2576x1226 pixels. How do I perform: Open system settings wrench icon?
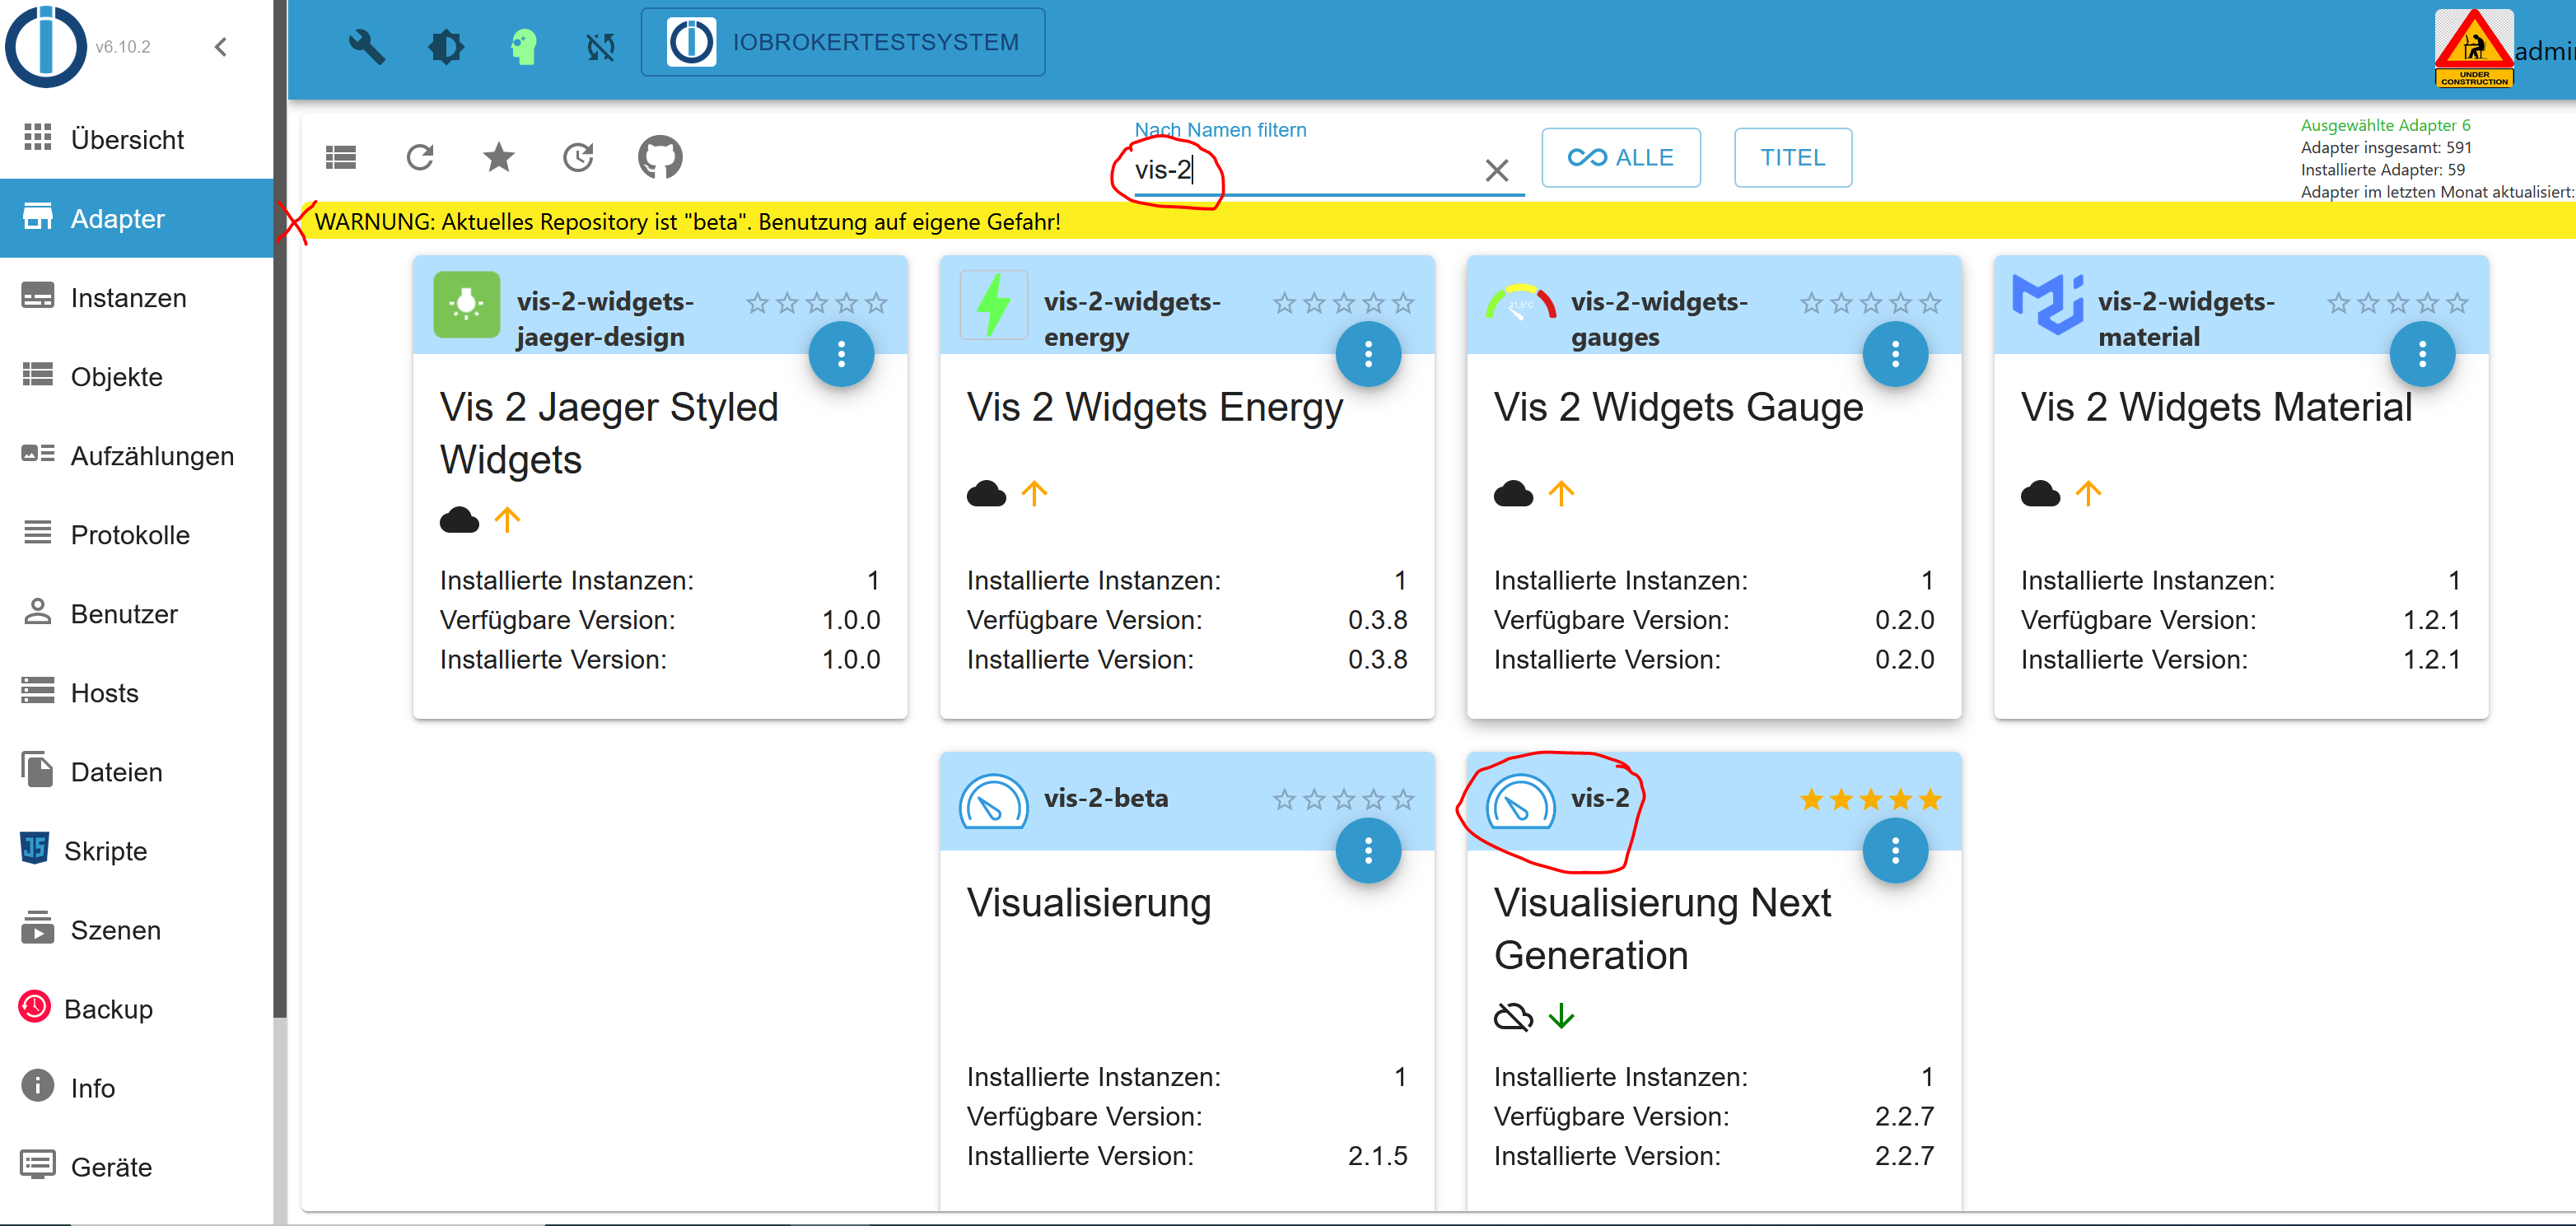[x=366, y=45]
